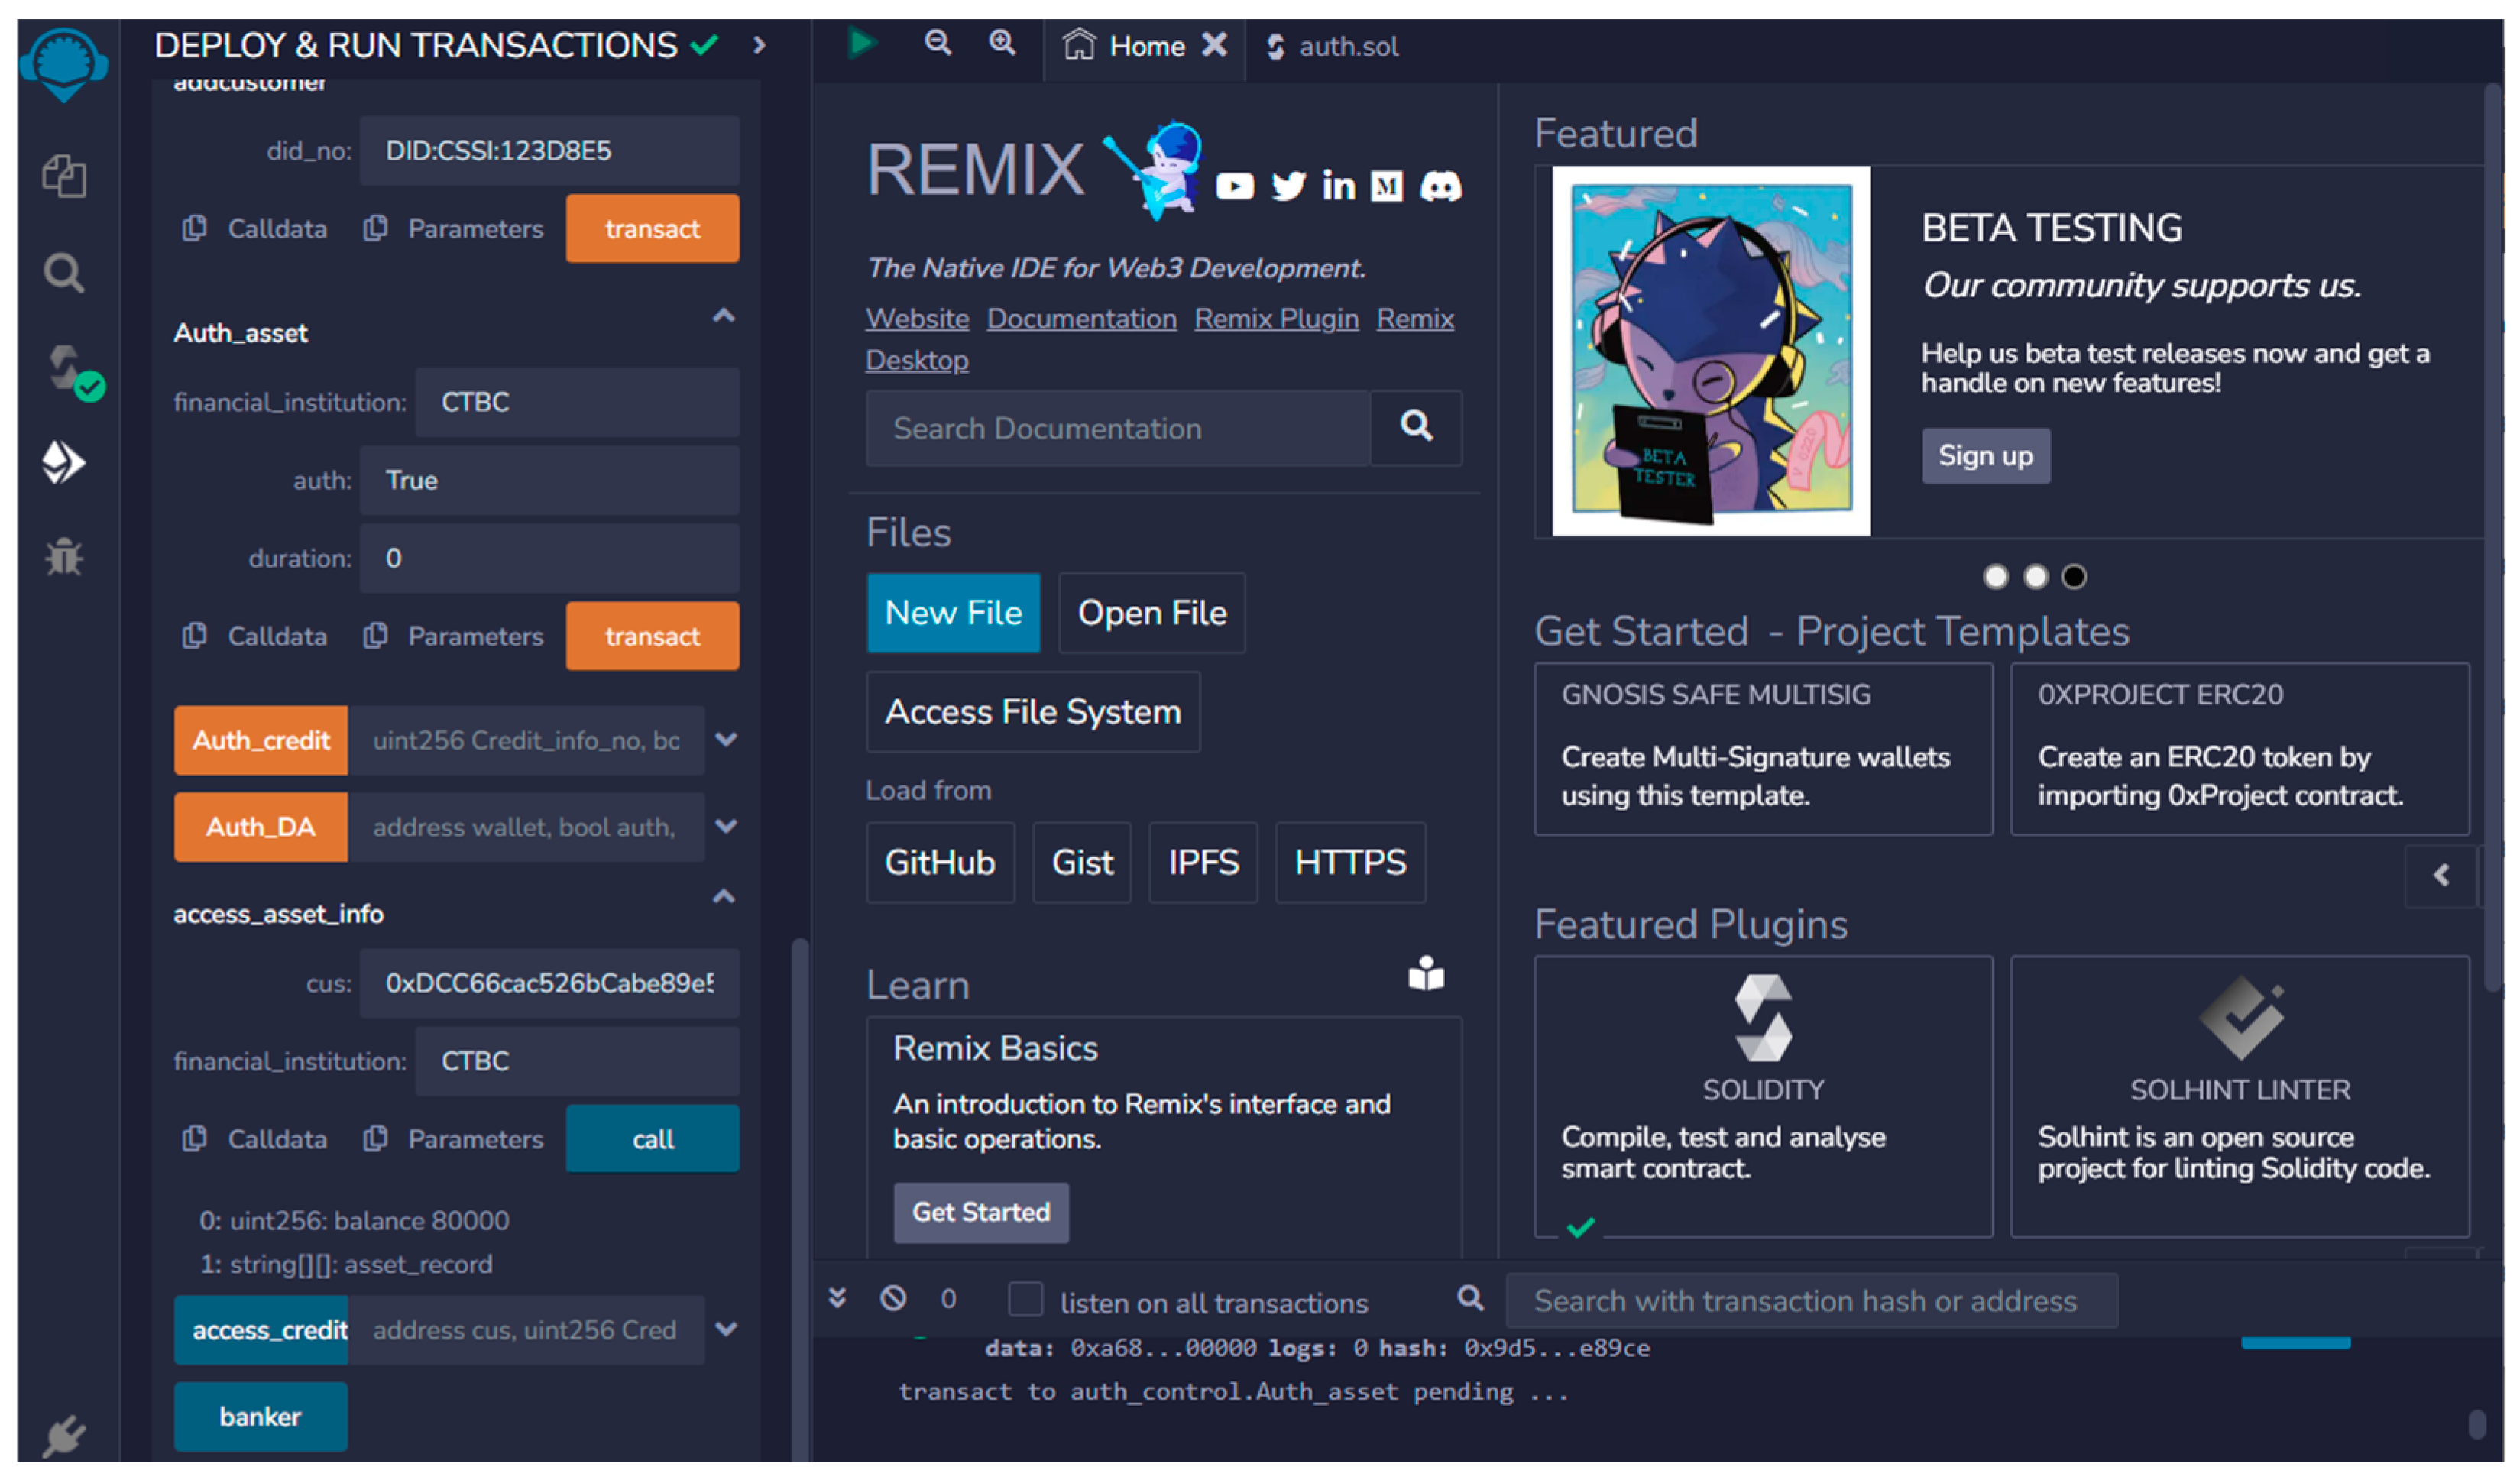Open the Gnosis Safe Multisig template card
2520x1480 pixels.
(1763, 749)
